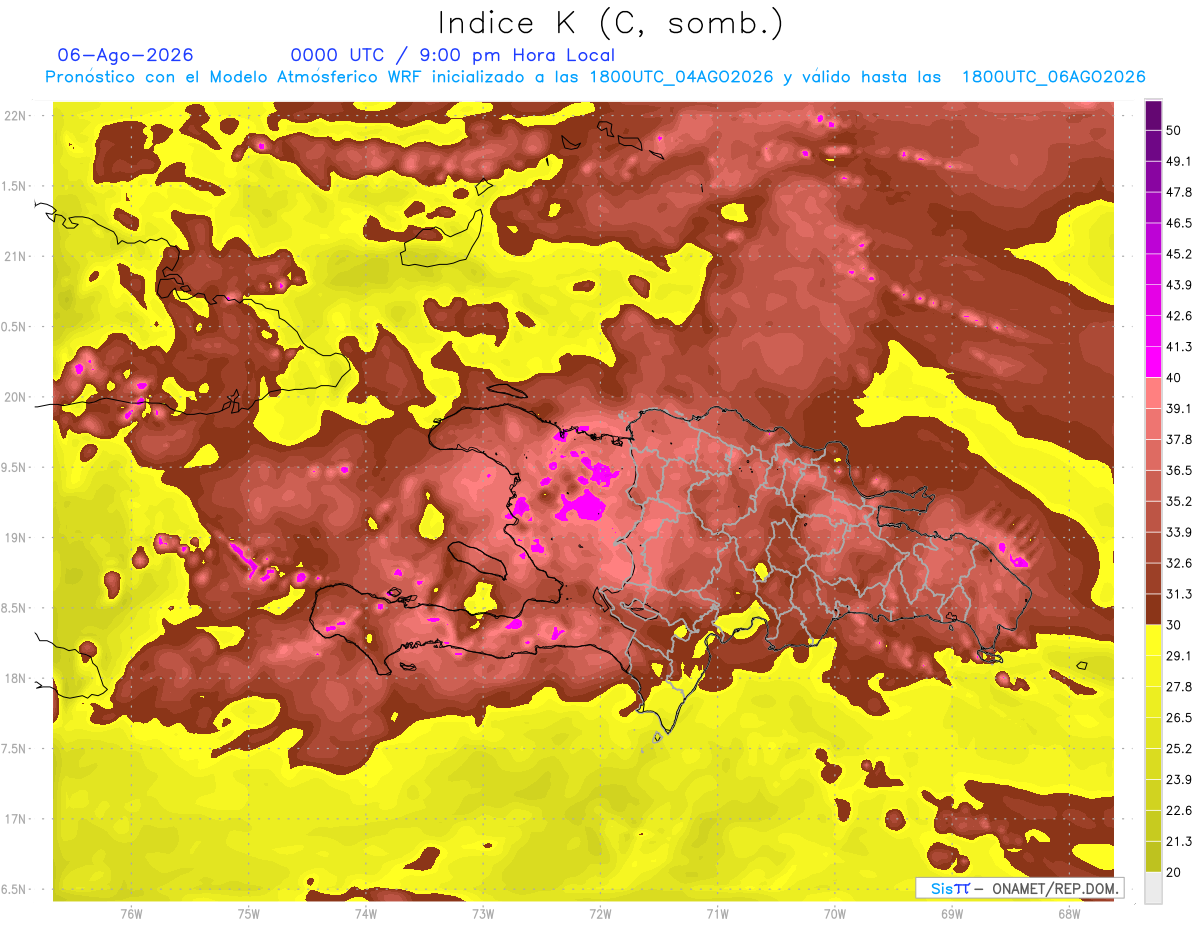Click the colorbar value "43.9"
Viewport: 1200px width, 927px height.
pyautogui.click(x=1179, y=285)
